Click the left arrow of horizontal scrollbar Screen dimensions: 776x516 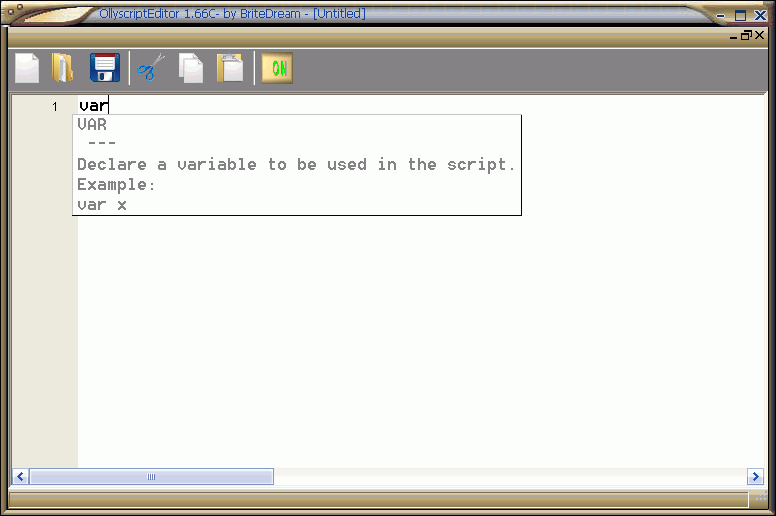pyautogui.click(x=20, y=477)
